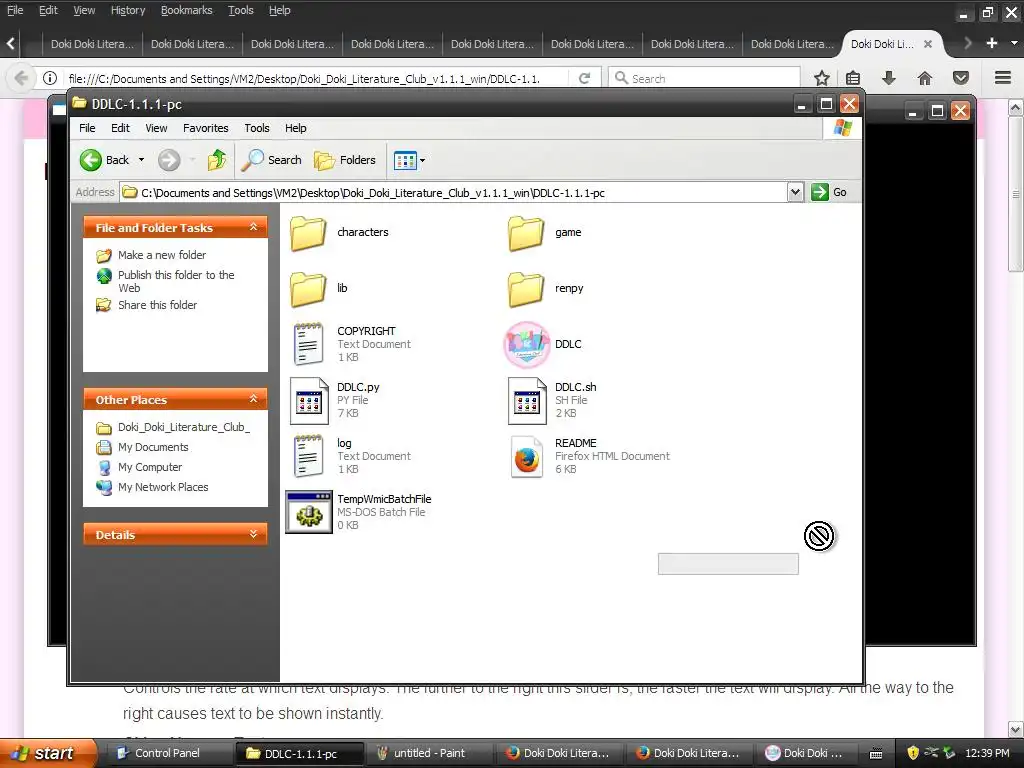The height and width of the screenshot is (768, 1024).
Task: Select the lib folder icon
Action: coord(308,289)
